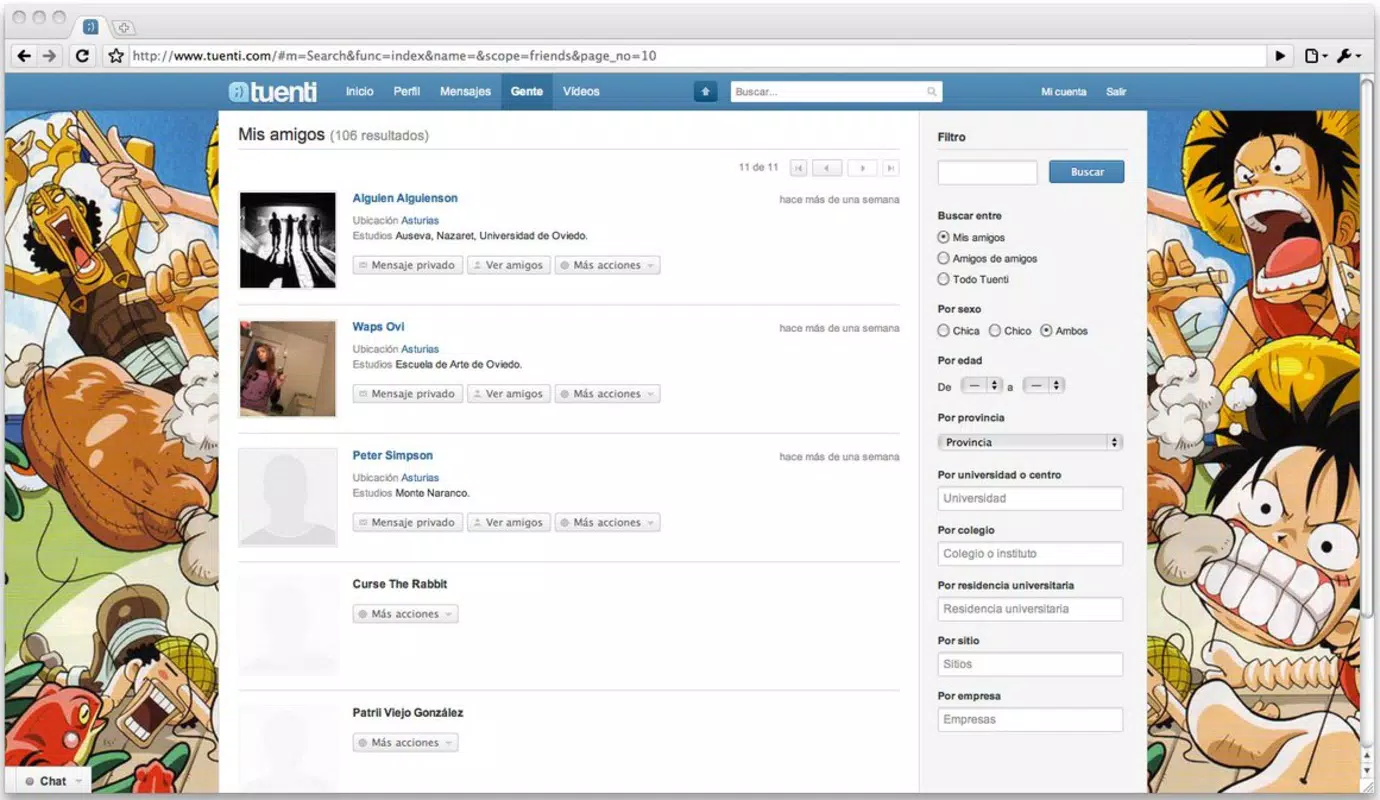Screen dimensions: 1380x800
Task: Click the blue Buscar filter button
Action: (x=1087, y=172)
